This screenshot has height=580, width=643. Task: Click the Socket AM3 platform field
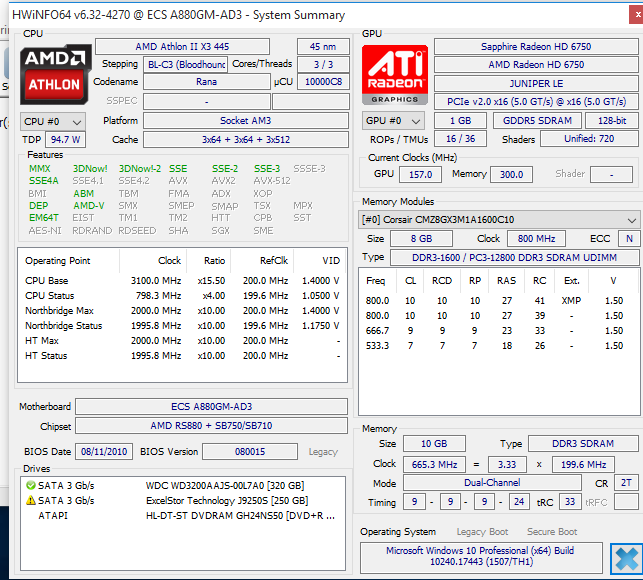pos(246,121)
